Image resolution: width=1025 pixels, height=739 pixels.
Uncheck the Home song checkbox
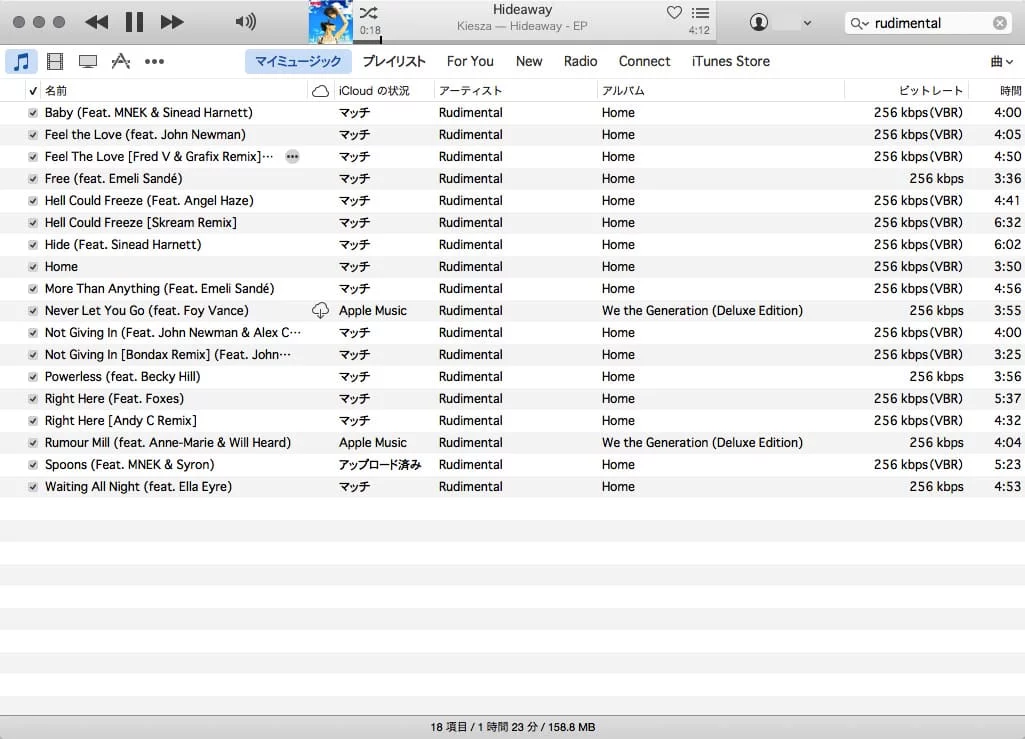pyautogui.click(x=33, y=267)
